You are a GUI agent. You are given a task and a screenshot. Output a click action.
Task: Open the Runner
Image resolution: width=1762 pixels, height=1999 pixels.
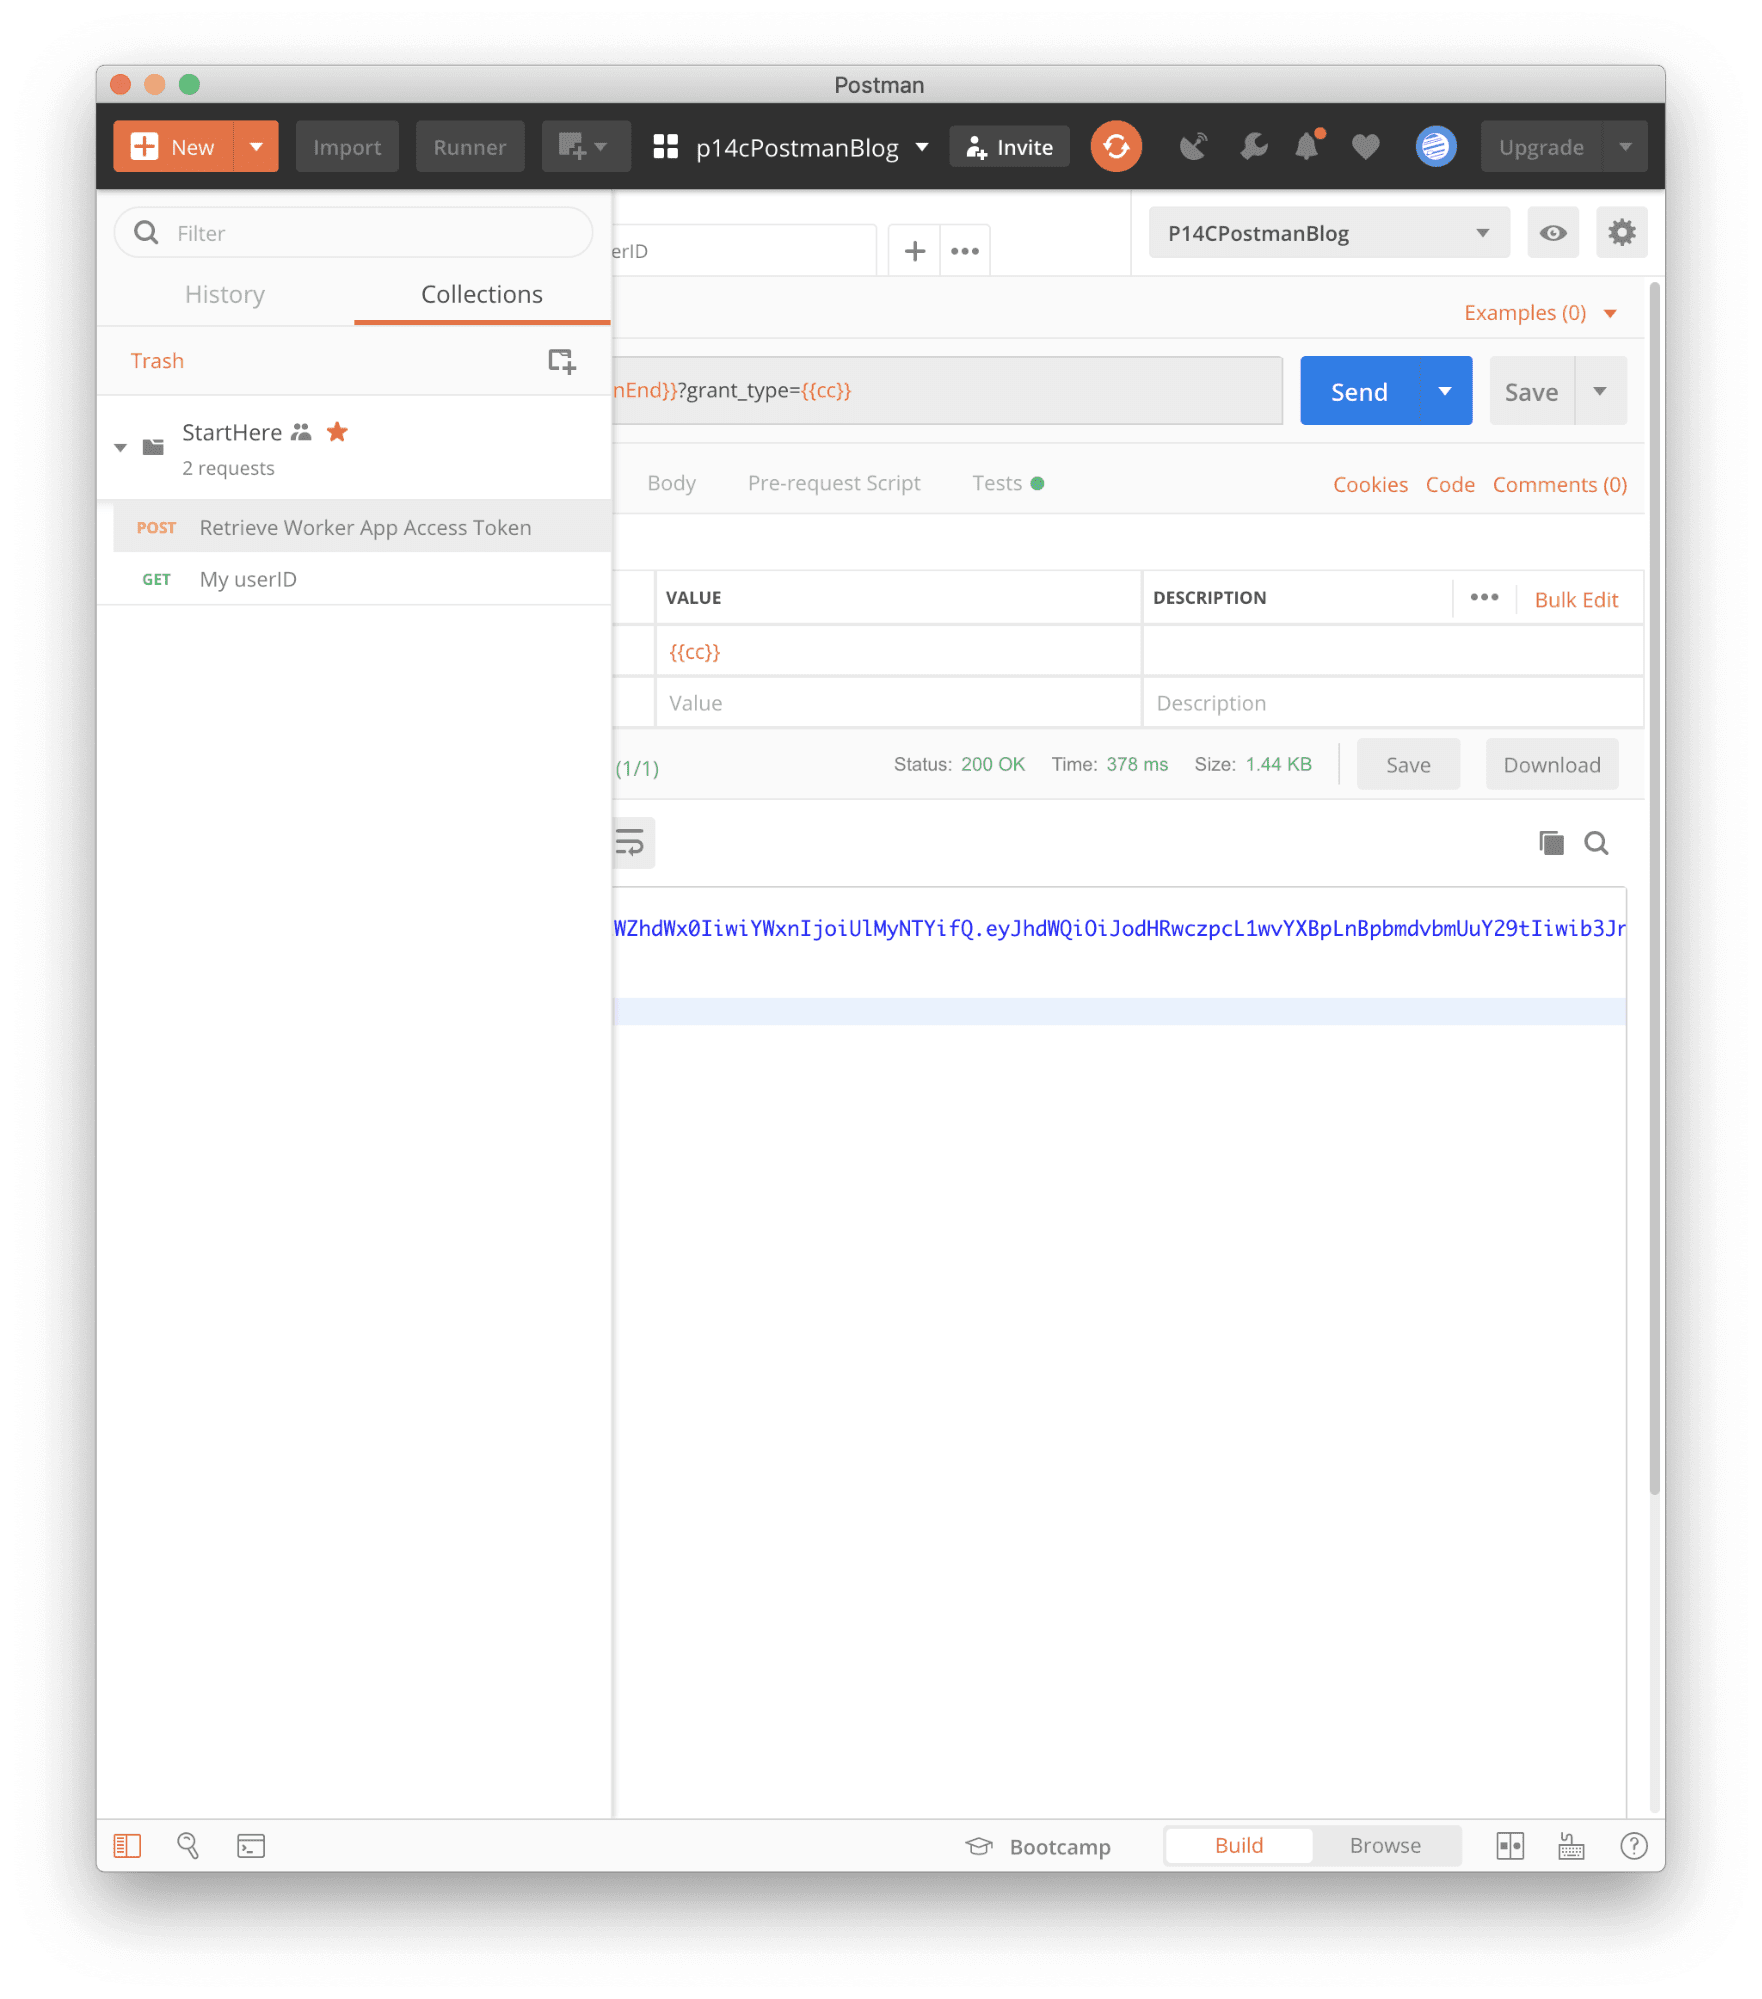point(470,147)
